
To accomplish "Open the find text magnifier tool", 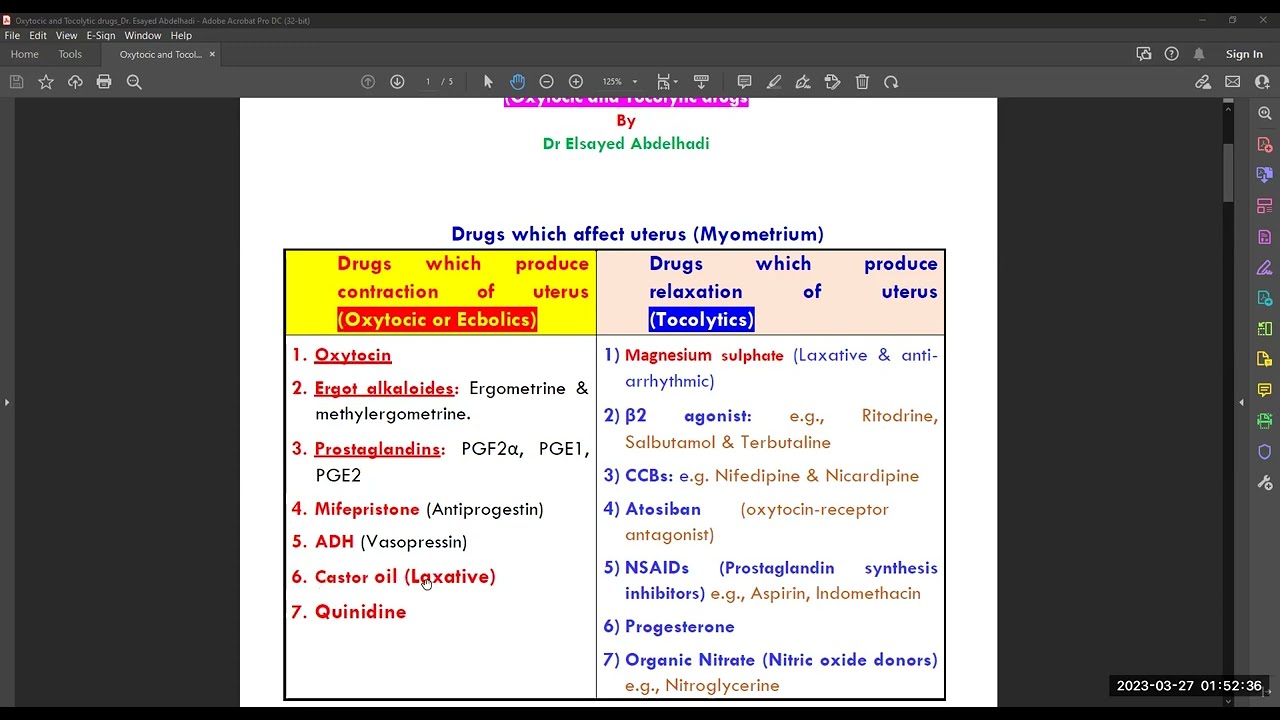I will 134,82.
